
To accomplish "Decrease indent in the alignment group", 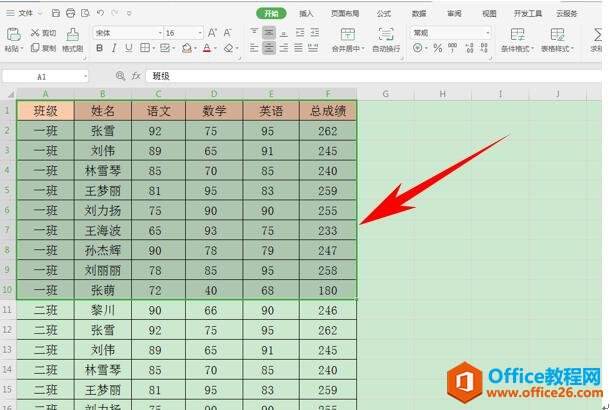I will coord(300,33).
